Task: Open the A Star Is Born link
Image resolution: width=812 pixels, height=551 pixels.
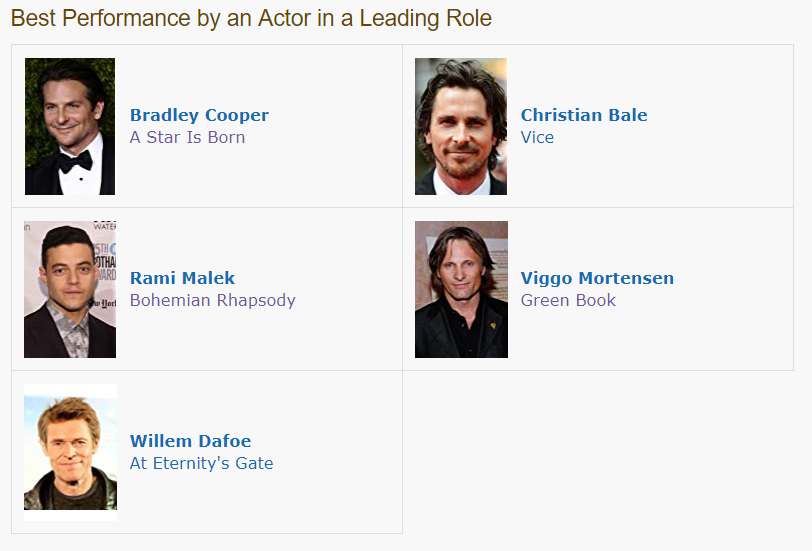Action: point(187,137)
